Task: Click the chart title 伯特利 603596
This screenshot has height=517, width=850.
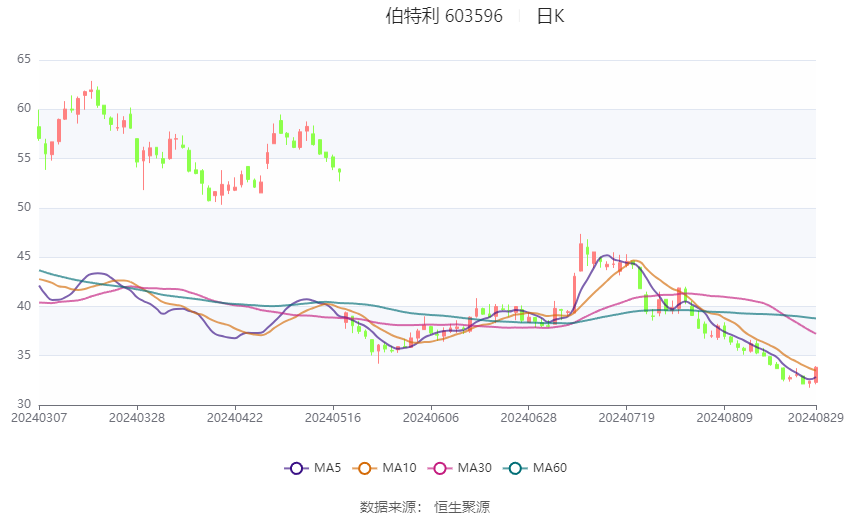Action: 444,16
